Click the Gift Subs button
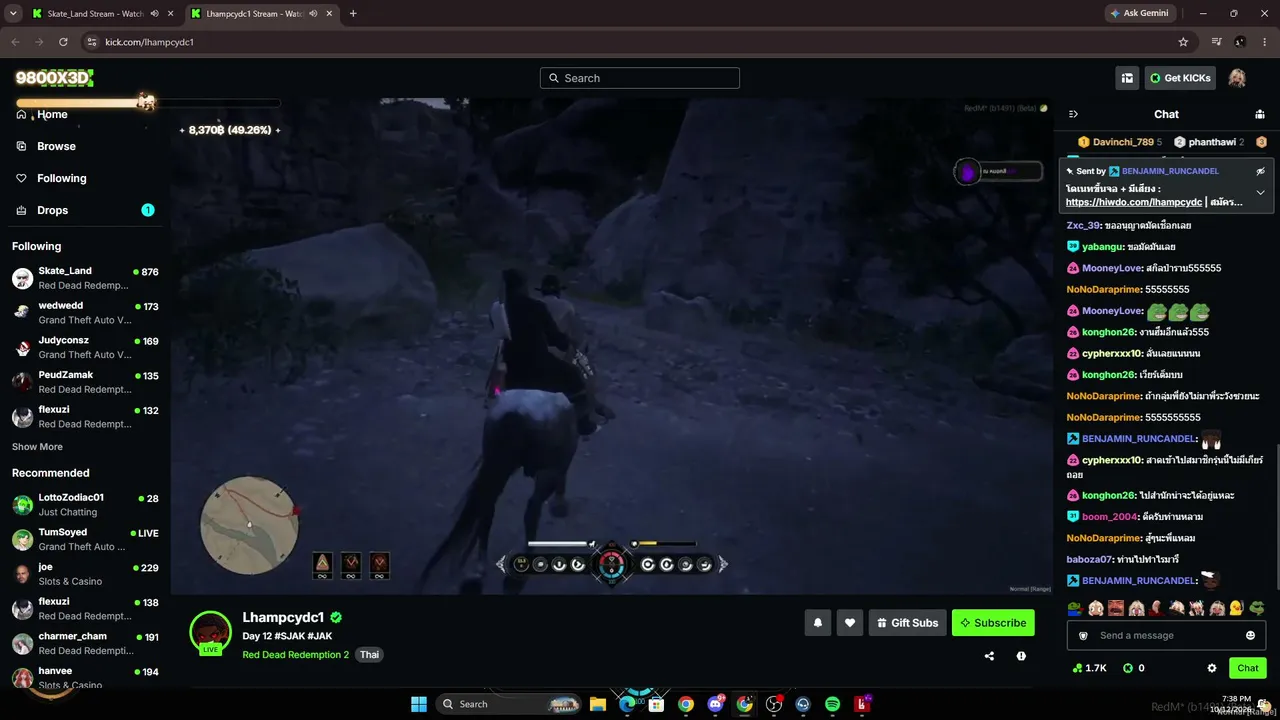 (907, 623)
